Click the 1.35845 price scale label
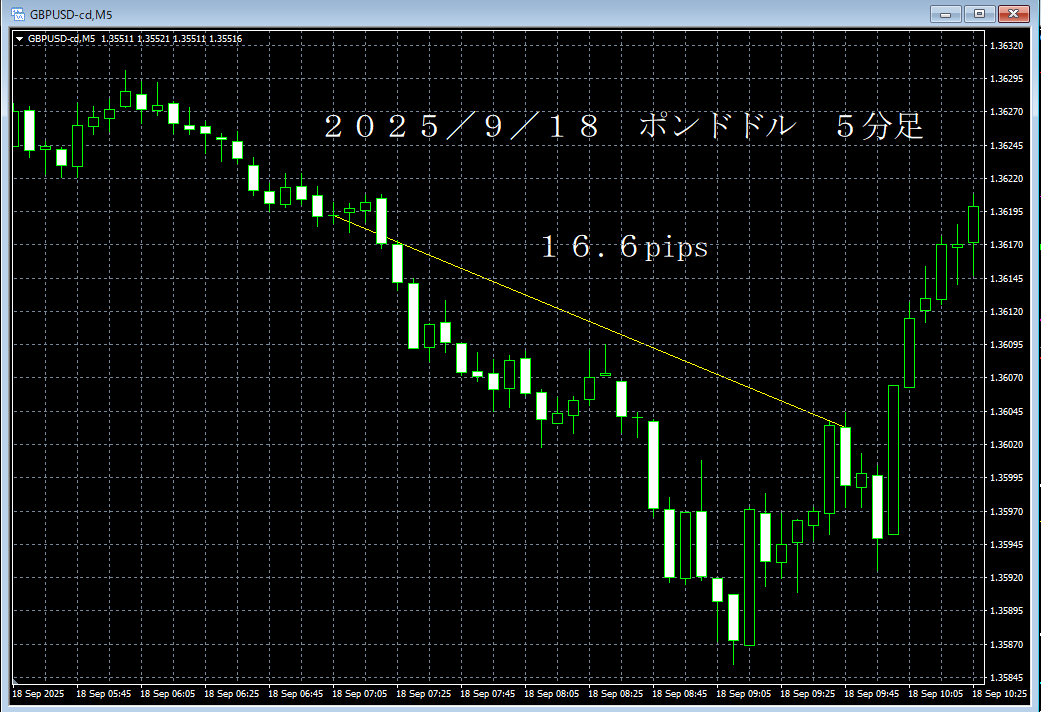This screenshot has width=1041, height=712. (1006, 677)
